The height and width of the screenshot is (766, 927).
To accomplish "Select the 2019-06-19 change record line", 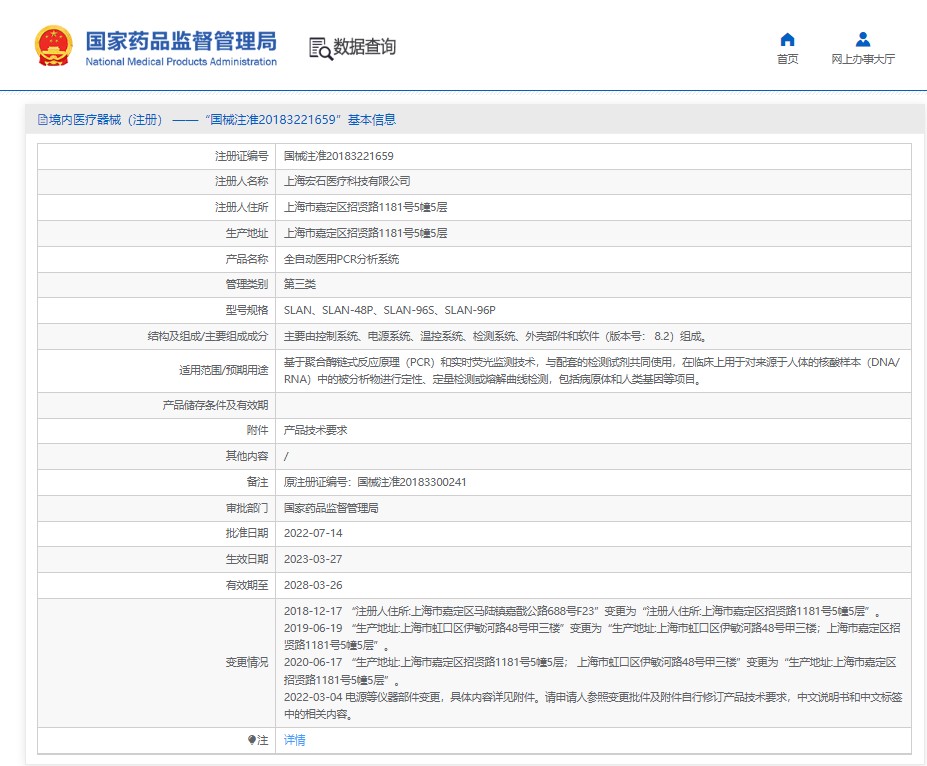I will (x=592, y=637).
